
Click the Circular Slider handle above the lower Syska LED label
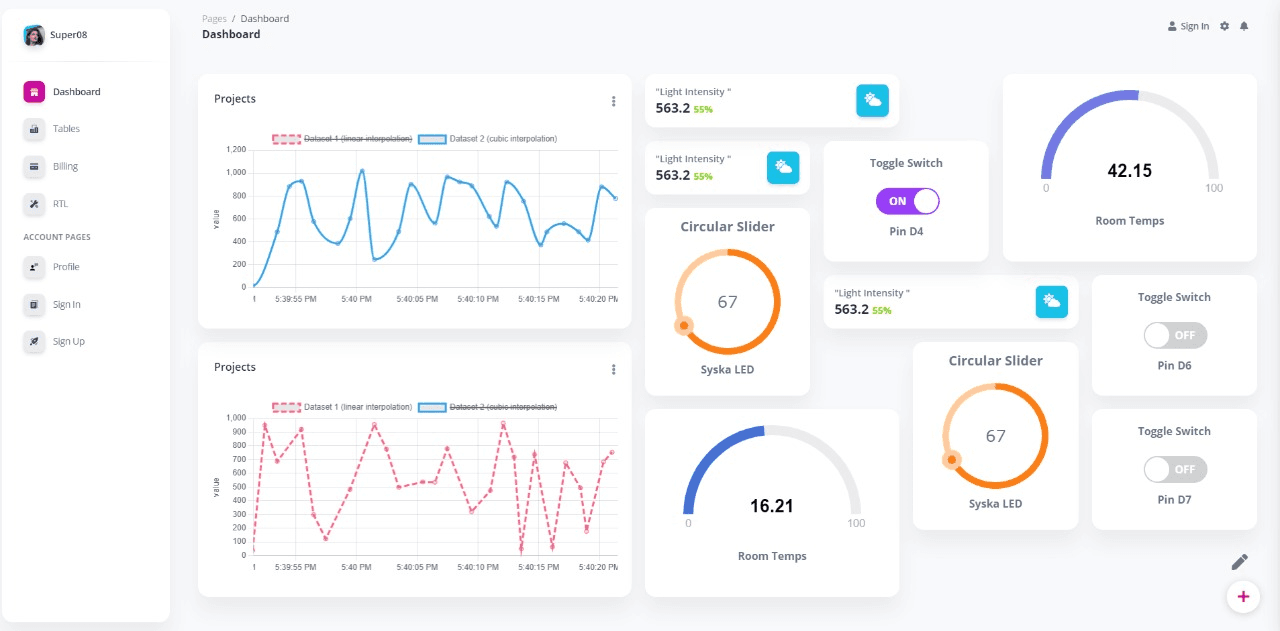(x=952, y=459)
